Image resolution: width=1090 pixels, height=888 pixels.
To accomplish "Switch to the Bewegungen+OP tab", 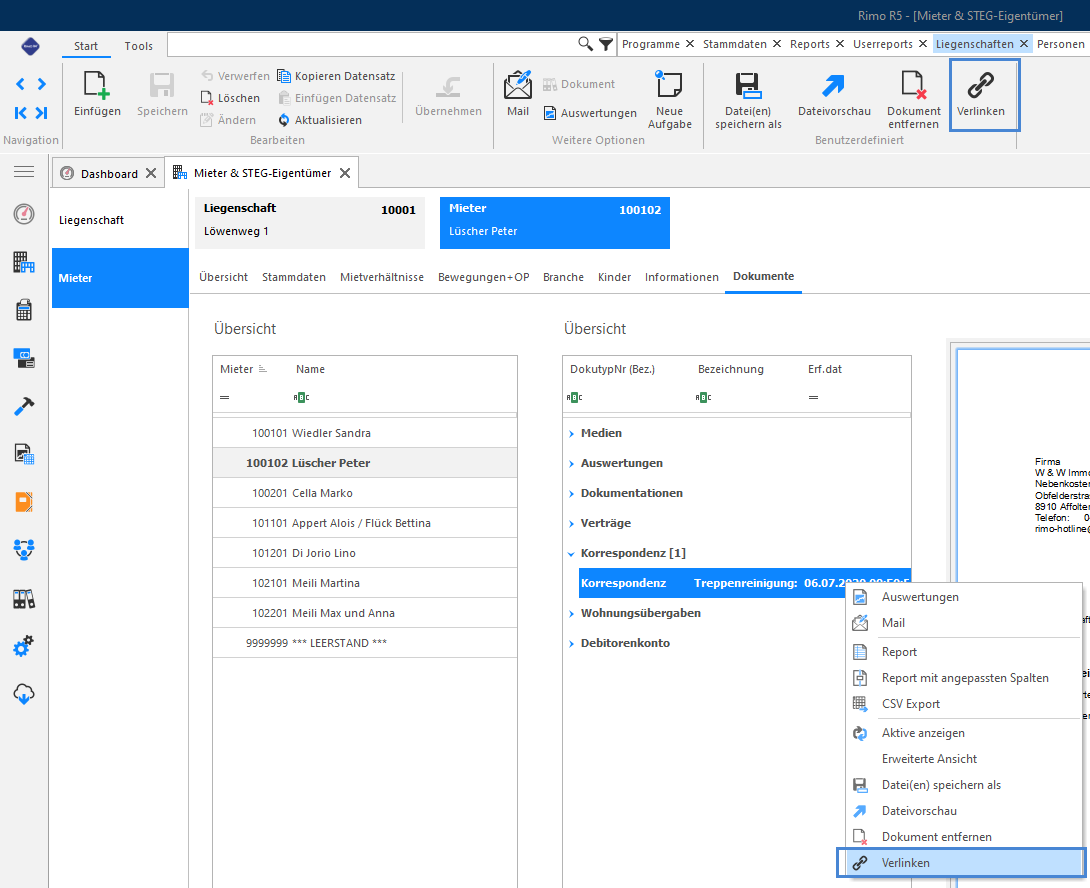I will click(484, 277).
